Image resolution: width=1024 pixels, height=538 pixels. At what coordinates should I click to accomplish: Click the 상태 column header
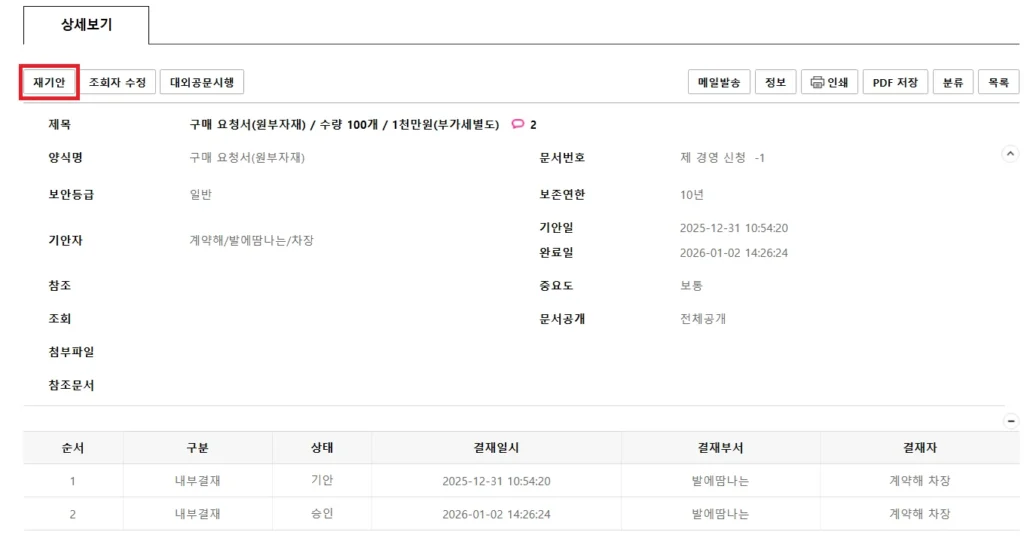[322, 448]
